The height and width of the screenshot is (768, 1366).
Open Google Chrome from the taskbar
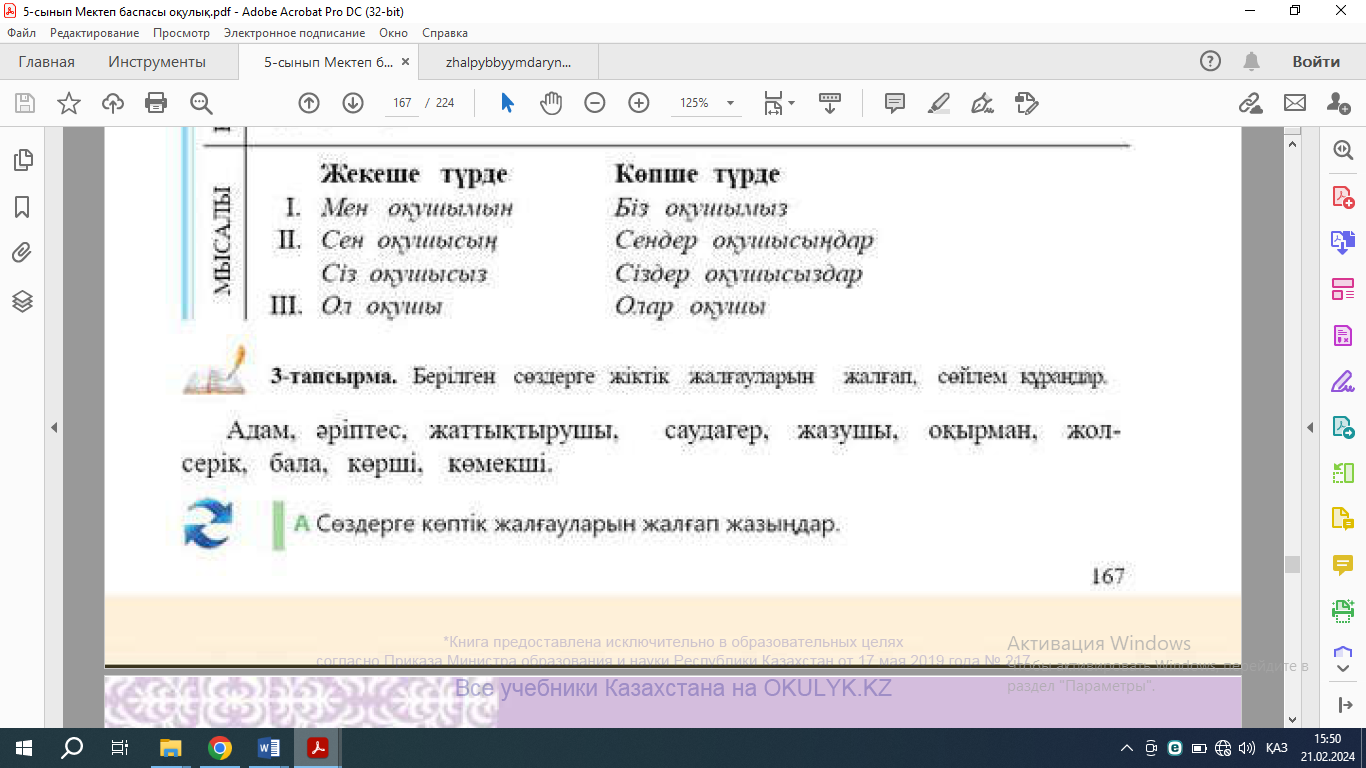[x=220, y=748]
